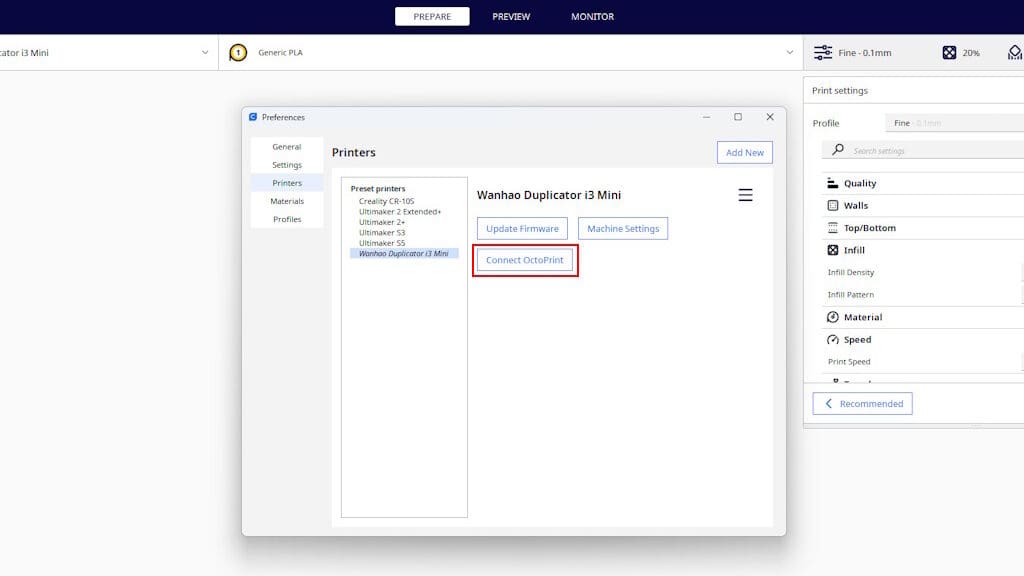Maximize the Preferences window
The width and height of the screenshot is (1024, 576).
[x=738, y=117]
